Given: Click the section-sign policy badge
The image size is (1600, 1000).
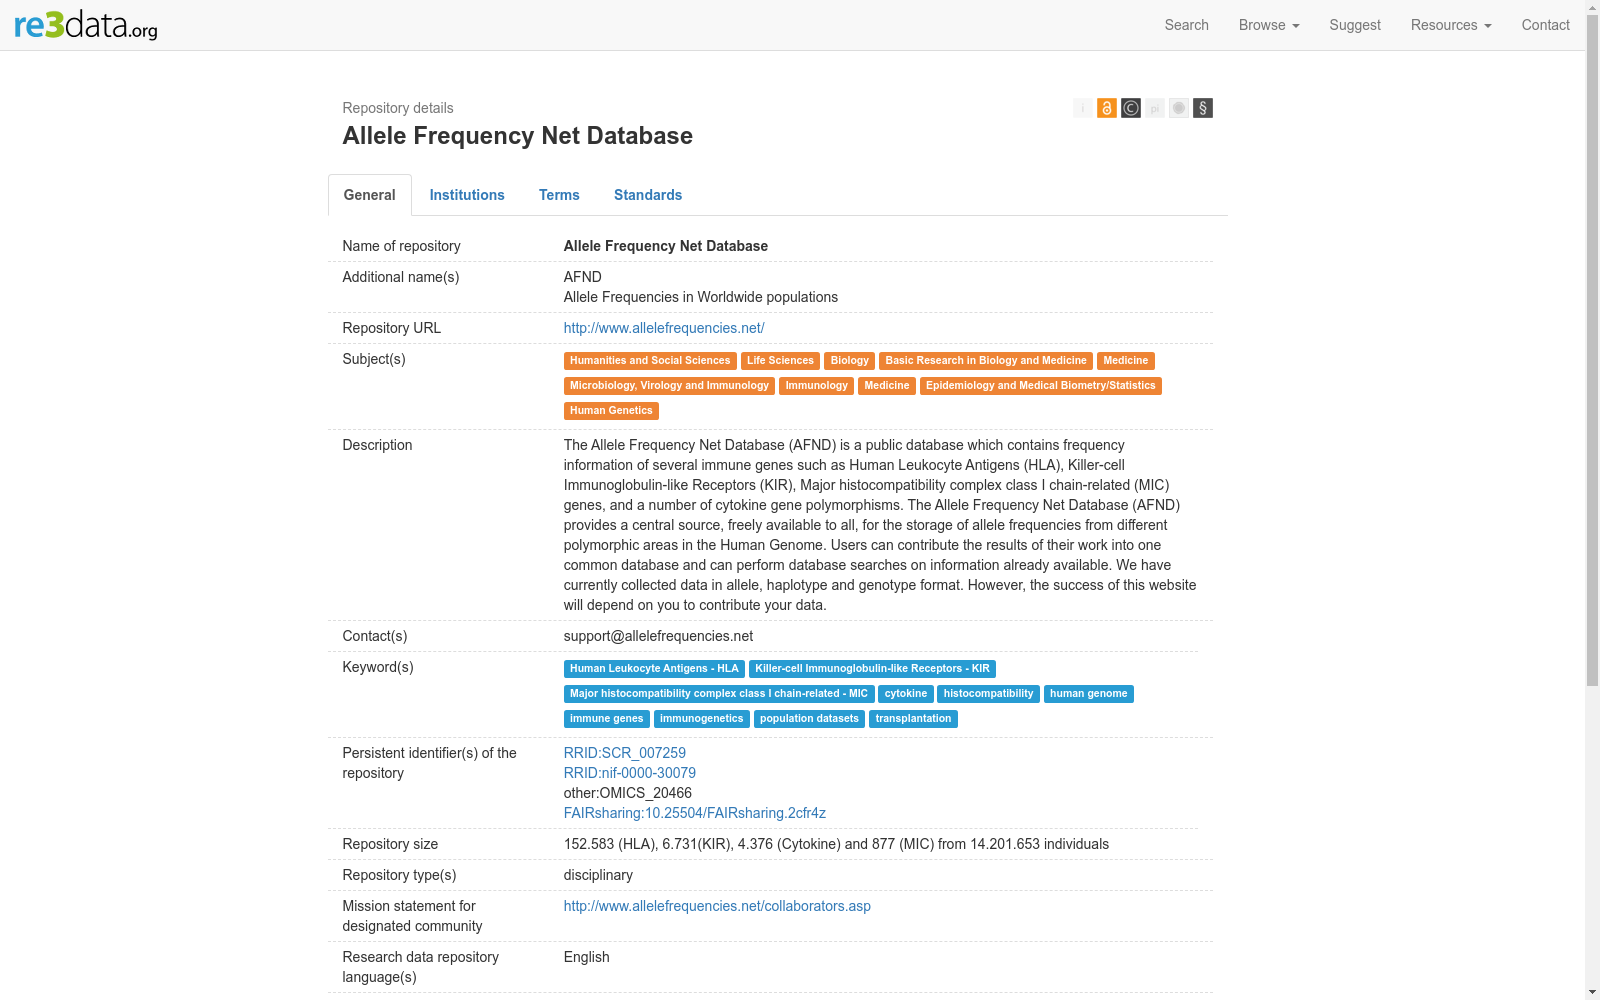Looking at the screenshot, I should click(x=1203, y=108).
